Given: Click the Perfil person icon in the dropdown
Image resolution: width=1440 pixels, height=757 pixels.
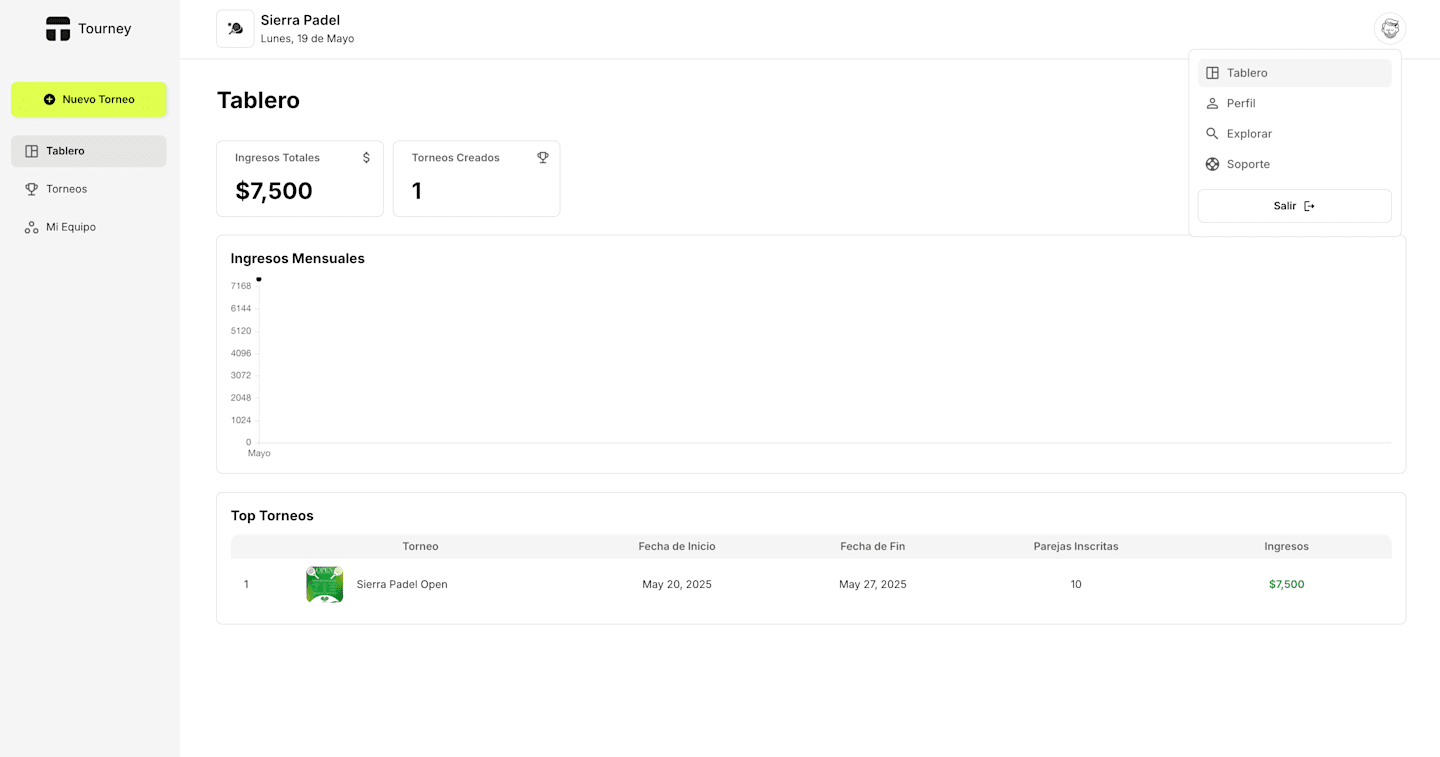Looking at the screenshot, I should (1212, 104).
